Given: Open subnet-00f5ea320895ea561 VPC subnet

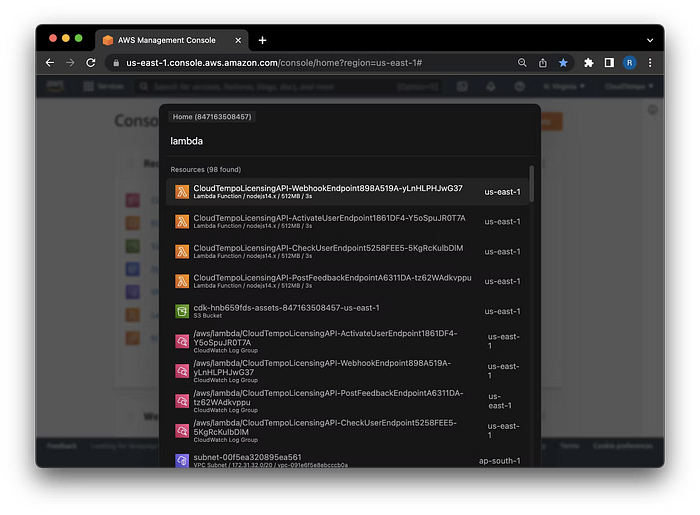Looking at the screenshot, I should point(347,459).
